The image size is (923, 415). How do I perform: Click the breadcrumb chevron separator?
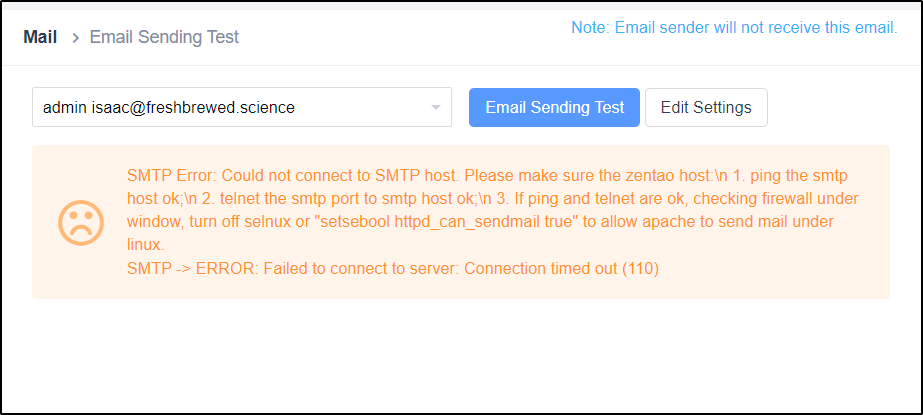coord(75,38)
